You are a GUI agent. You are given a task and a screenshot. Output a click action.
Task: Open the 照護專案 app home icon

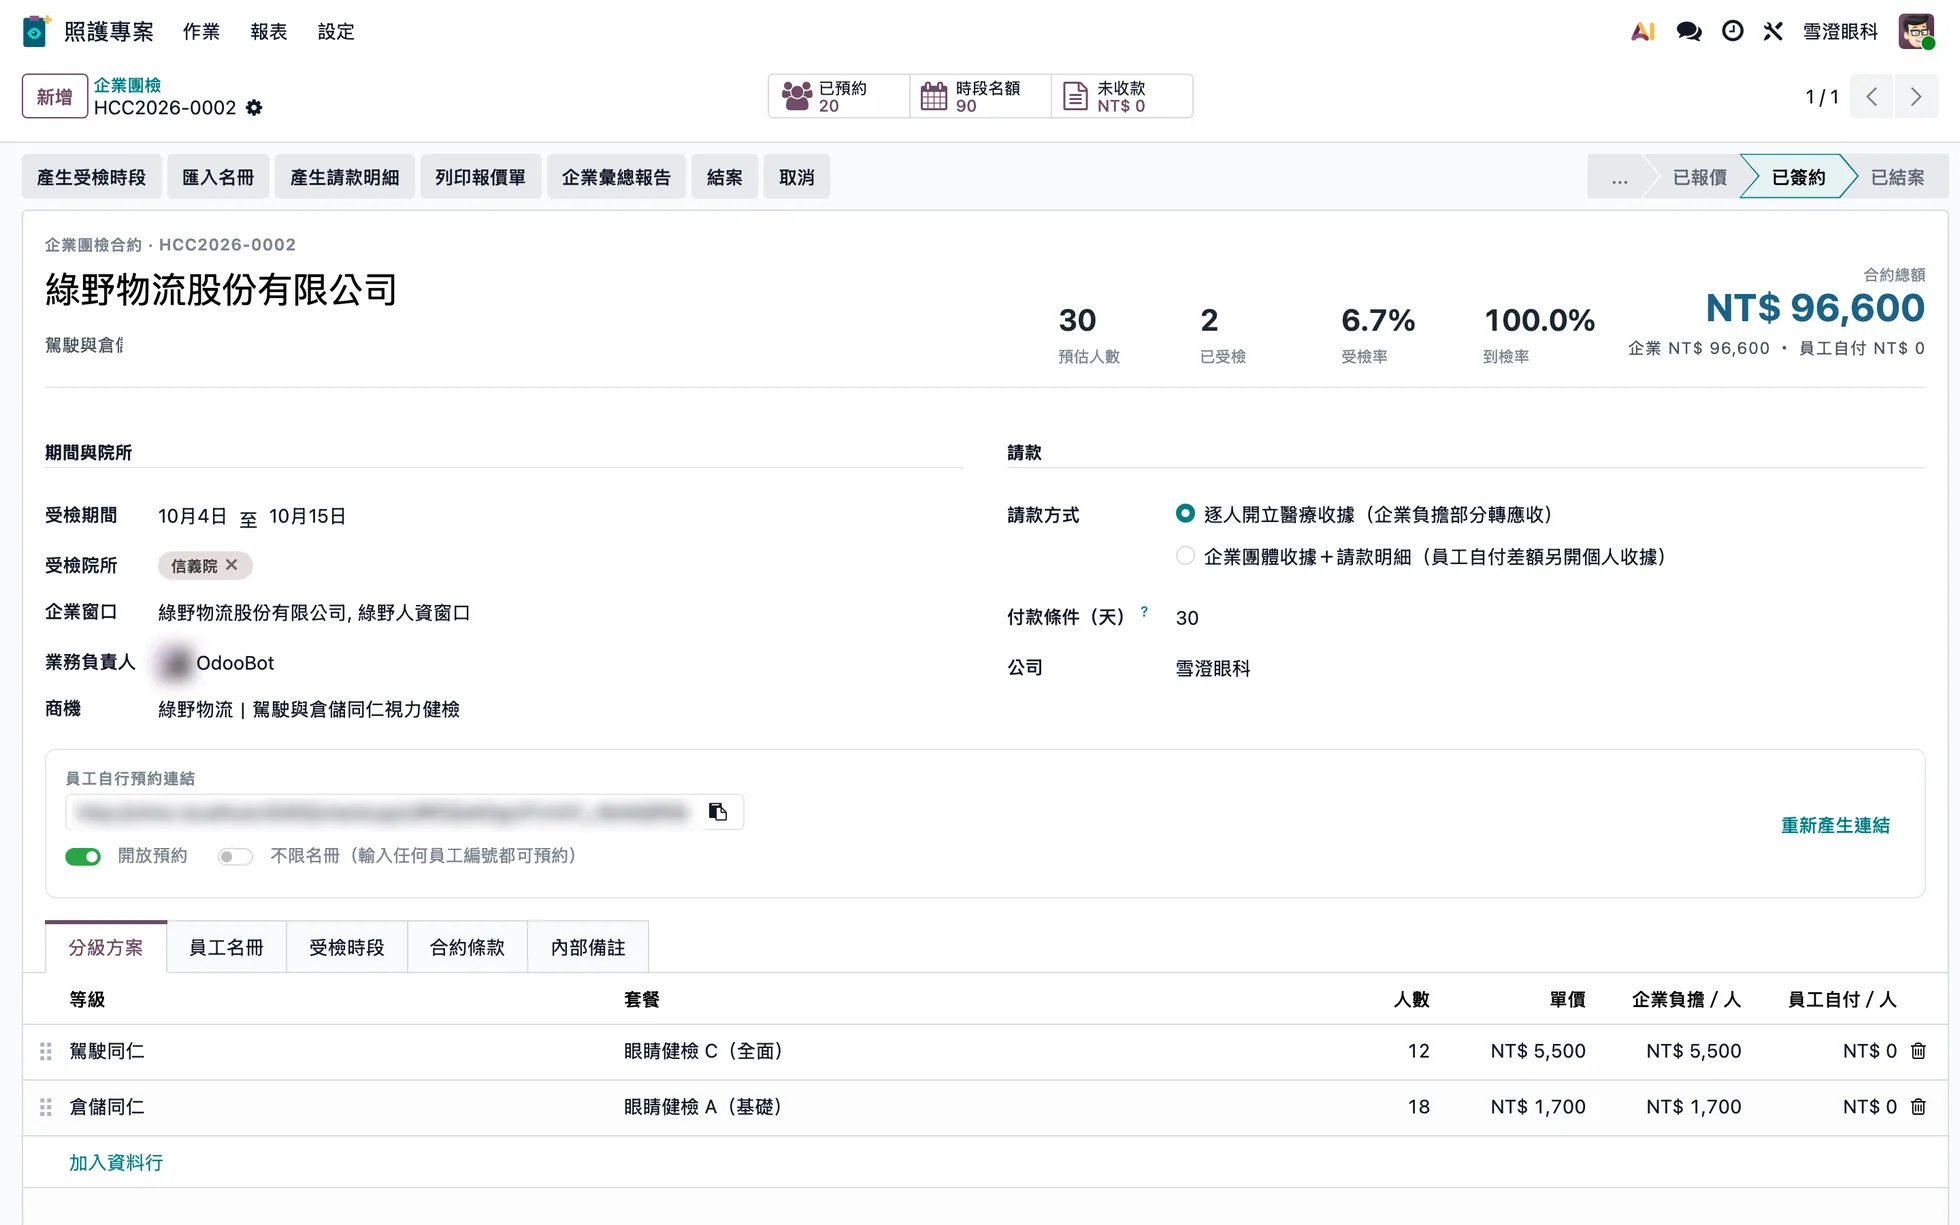point(36,31)
